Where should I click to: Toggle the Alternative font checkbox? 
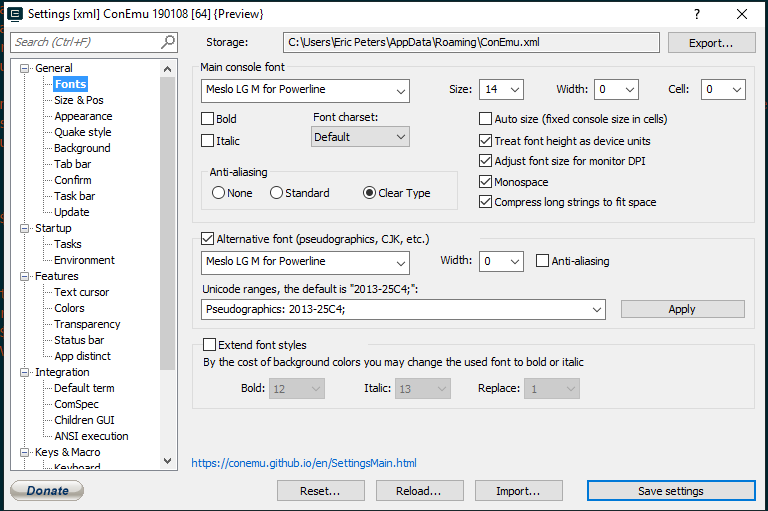[x=208, y=239]
